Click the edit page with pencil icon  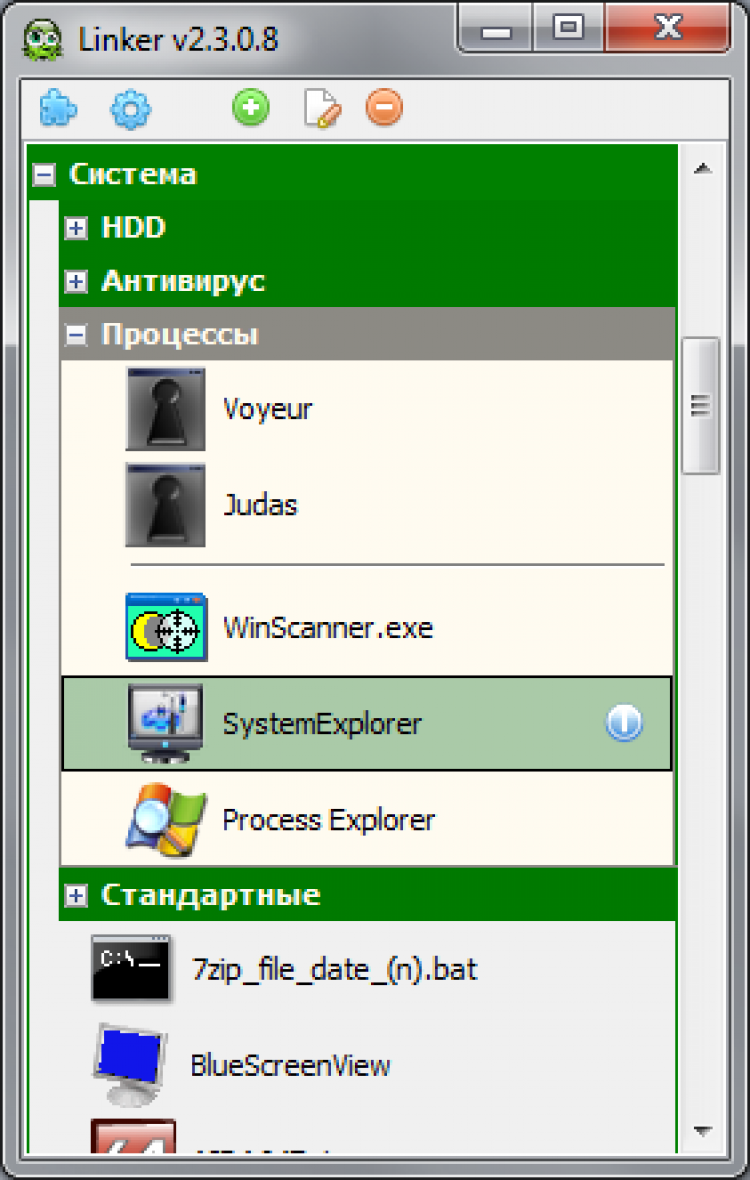point(322,109)
